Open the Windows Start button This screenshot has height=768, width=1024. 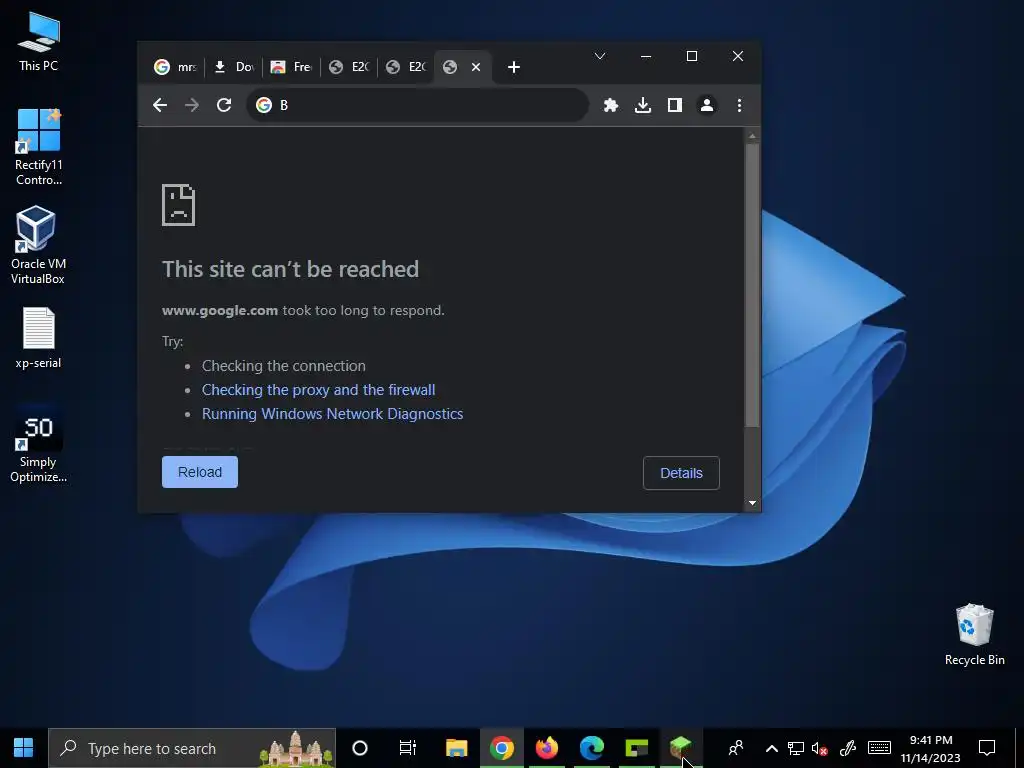24,748
